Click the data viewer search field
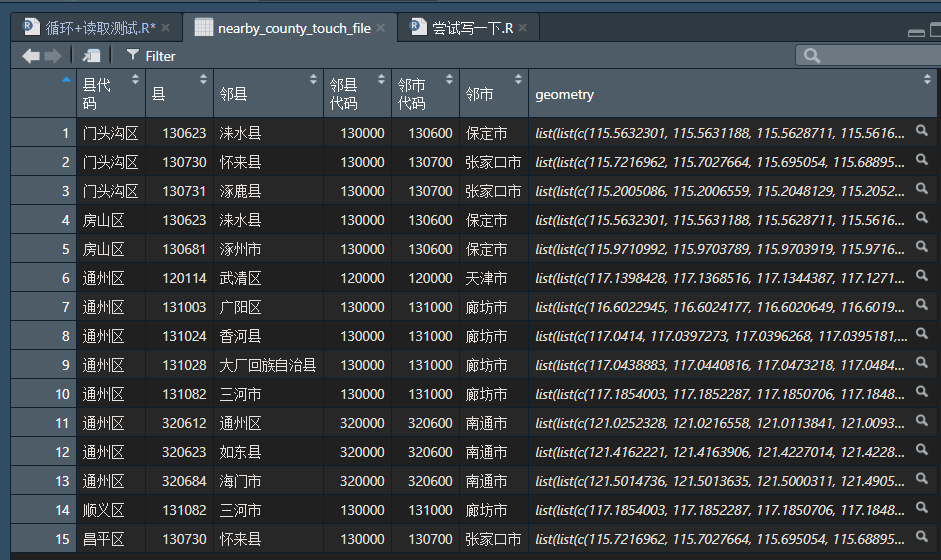 pos(870,56)
